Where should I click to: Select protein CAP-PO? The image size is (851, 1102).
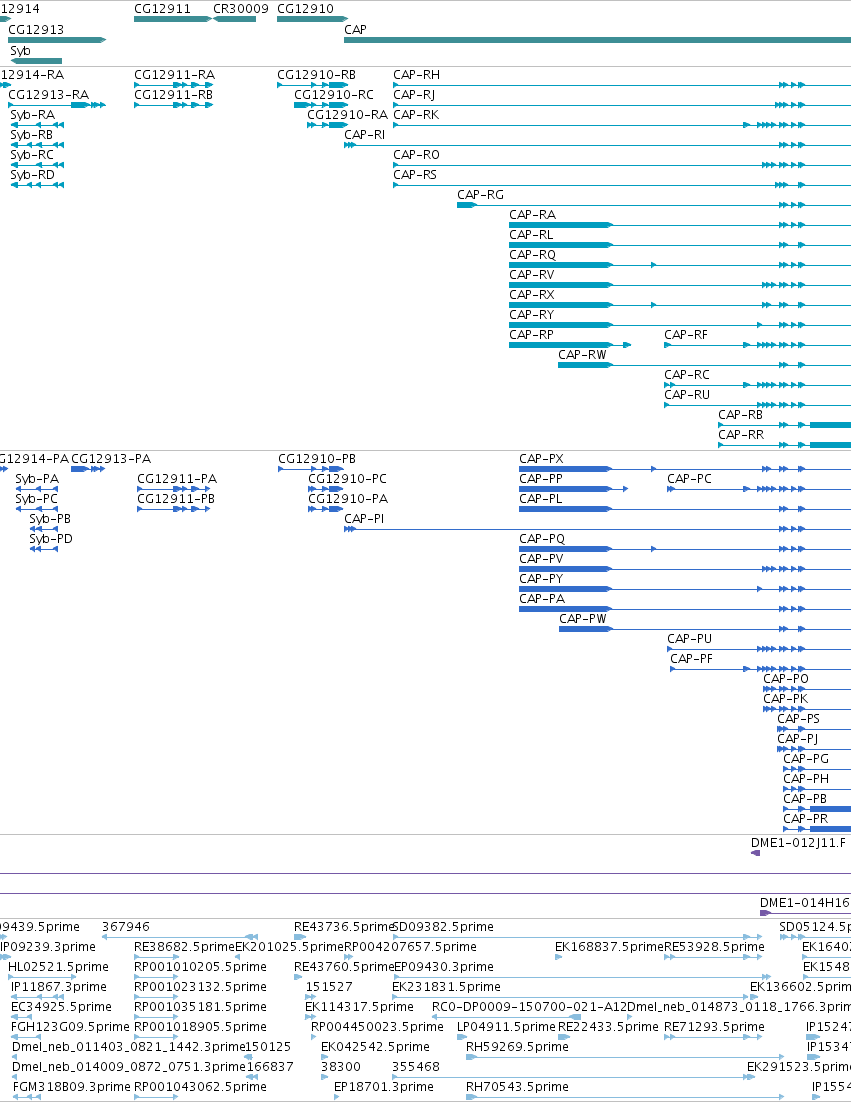click(807, 689)
